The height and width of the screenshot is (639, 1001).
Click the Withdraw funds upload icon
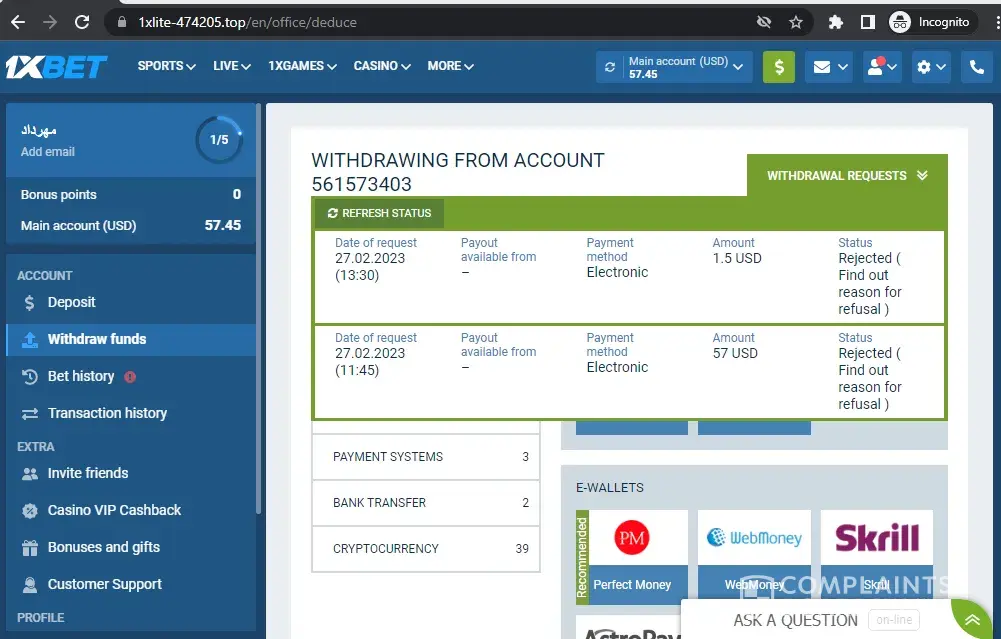click(x=30, y=340)
